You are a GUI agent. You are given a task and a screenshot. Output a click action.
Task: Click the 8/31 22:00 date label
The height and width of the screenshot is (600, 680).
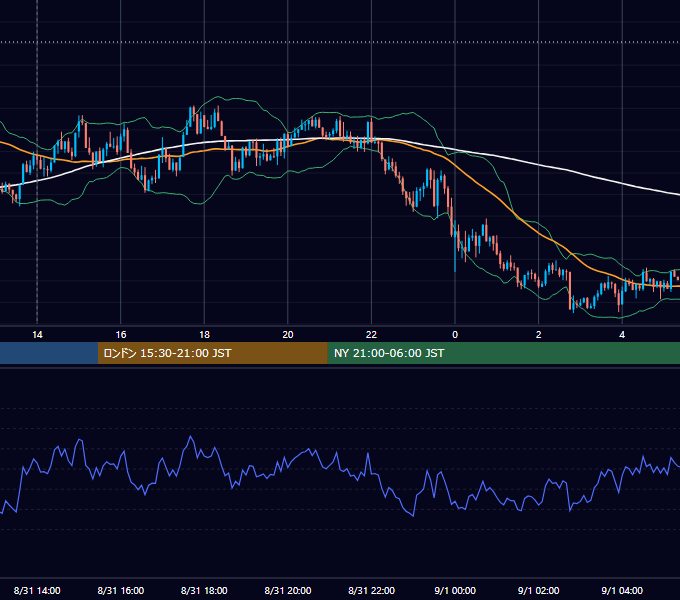[371, 590]
